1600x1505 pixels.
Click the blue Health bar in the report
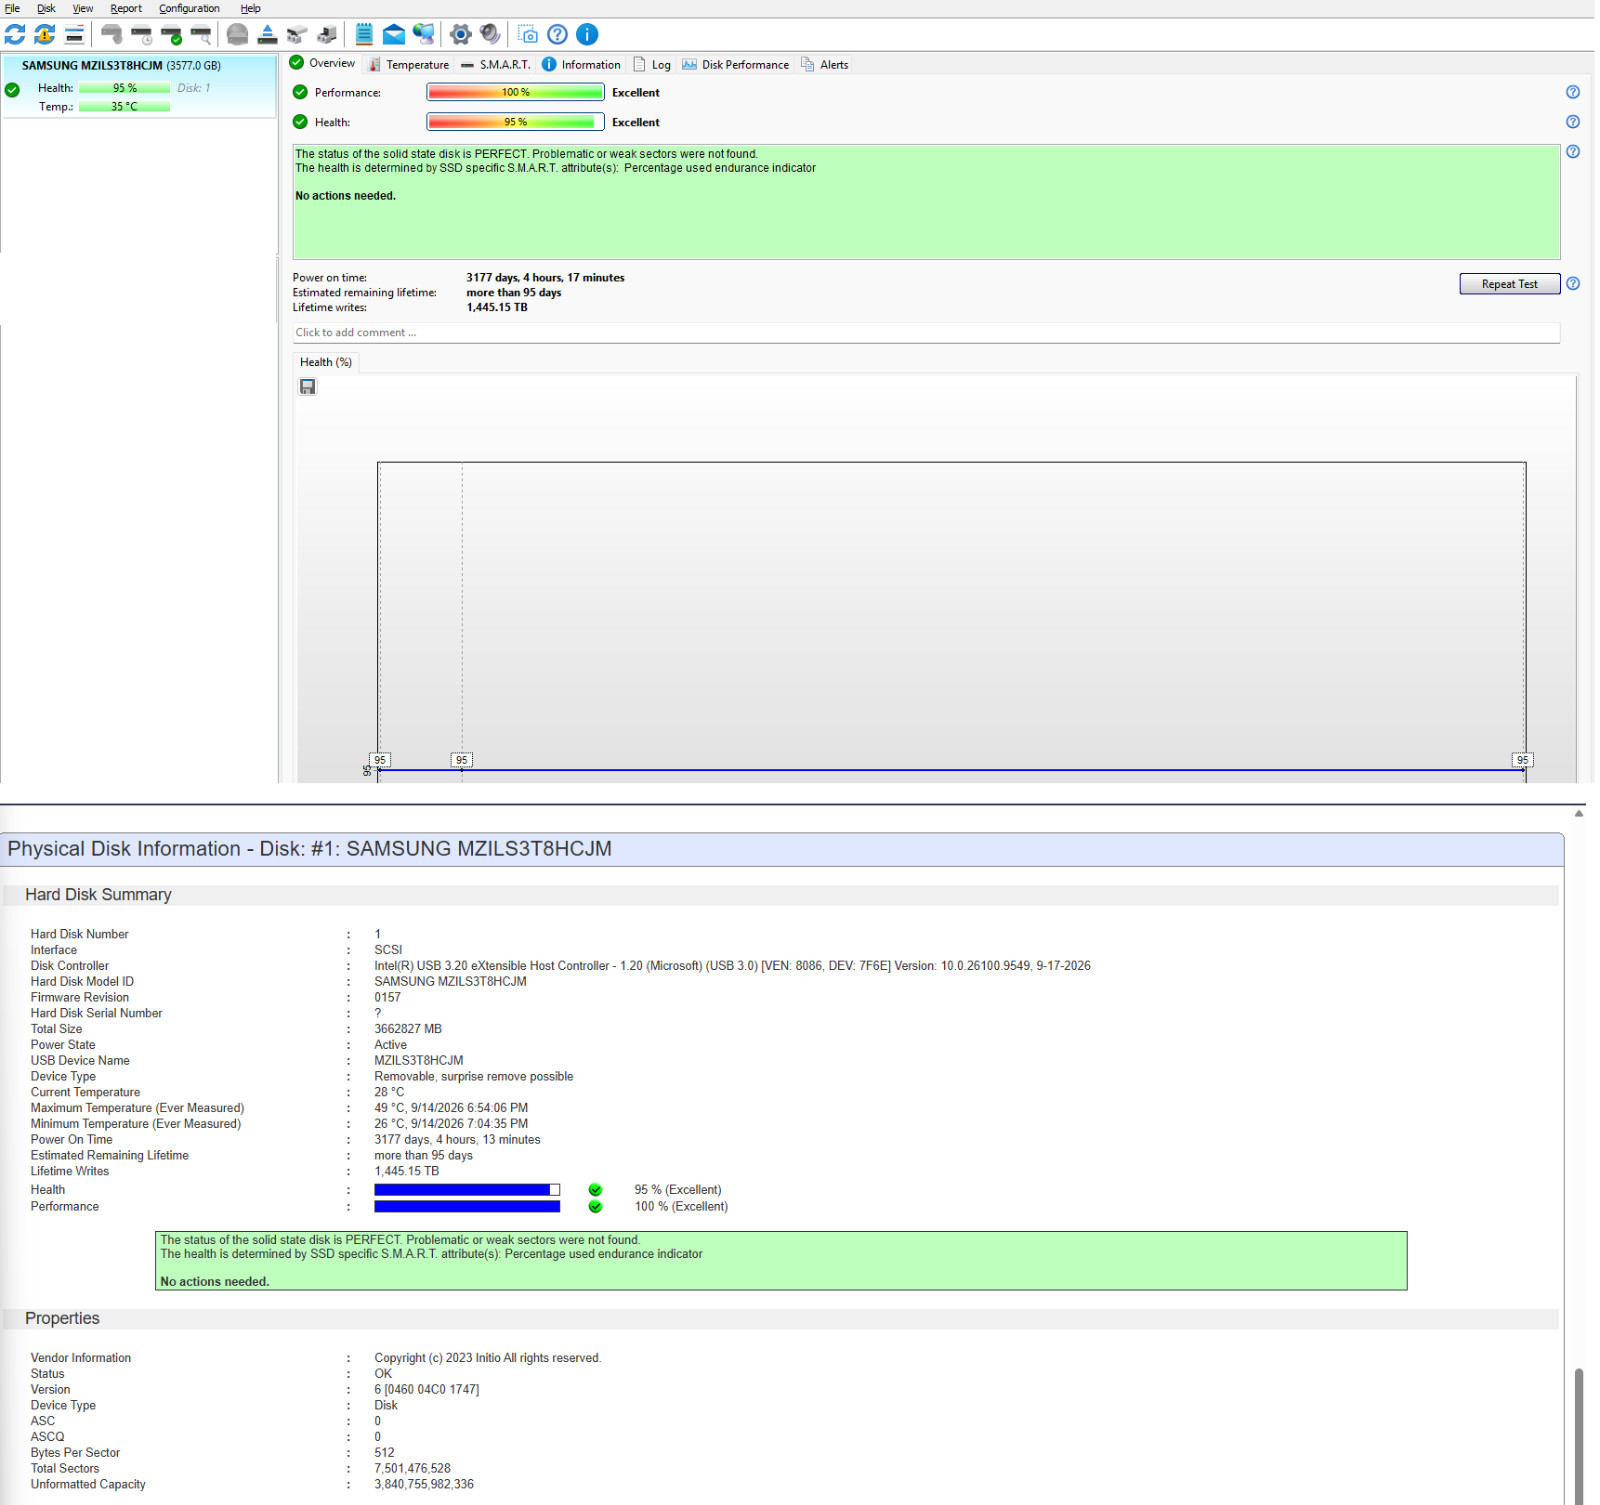tap(467, 1190)
